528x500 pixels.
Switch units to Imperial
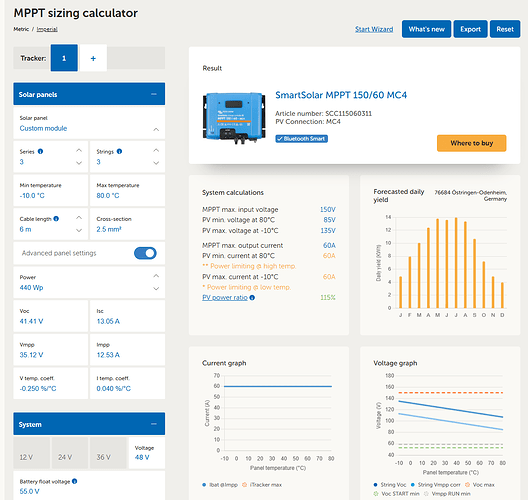pyautogui.click(x=47, y=29)
